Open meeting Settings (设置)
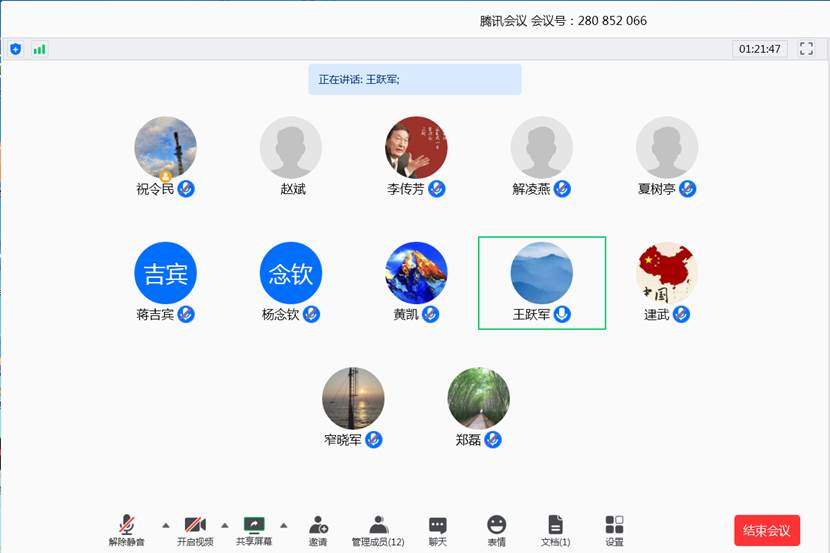Screen dimensions: 830x553 click(x=614, y=525)
